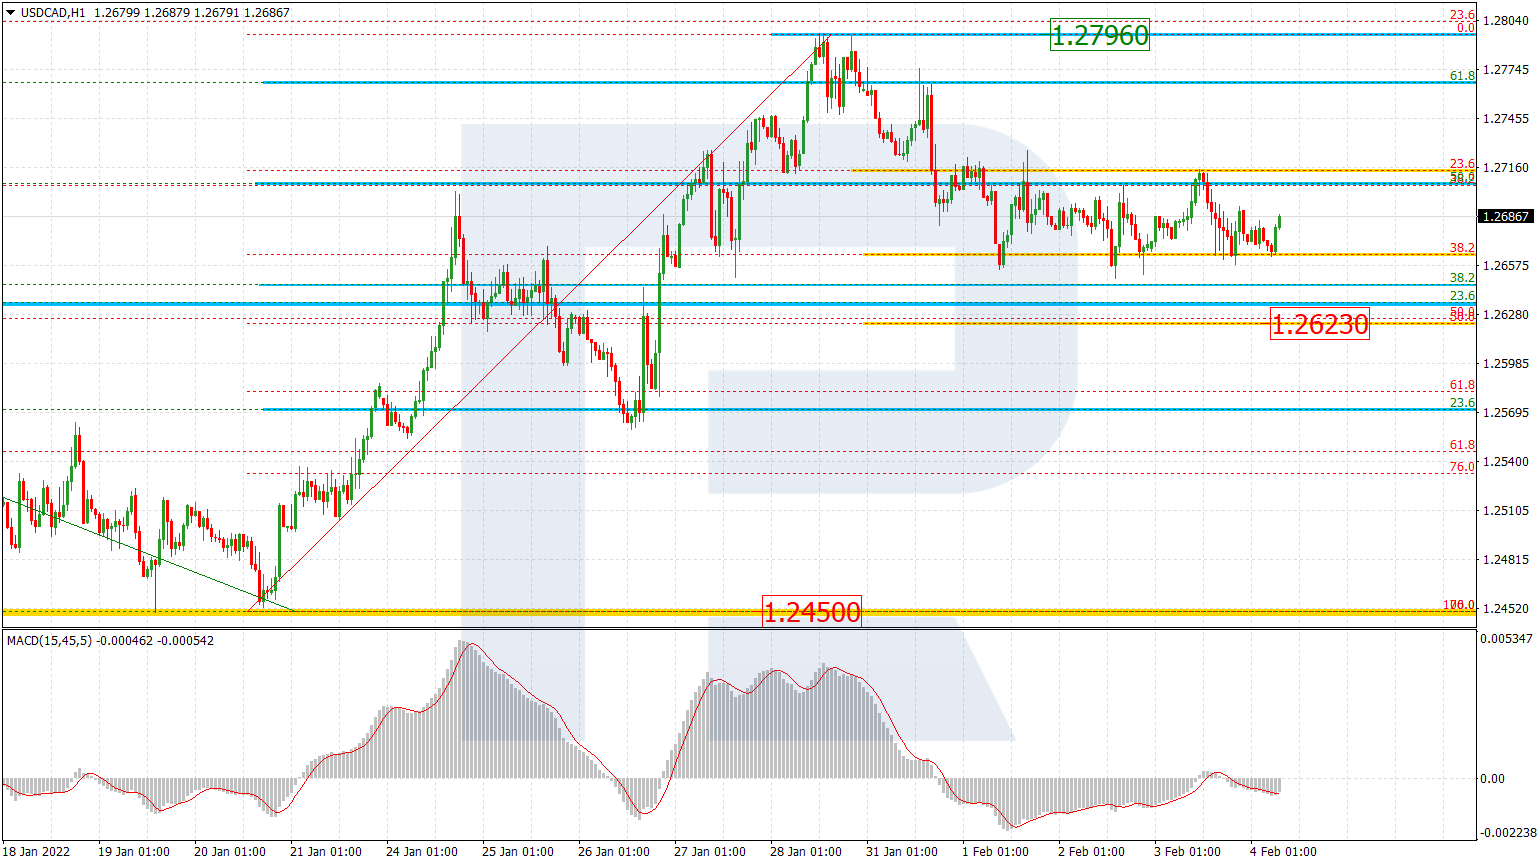Image resolution: width=1540 pixels, height=864 pixels.
Task: Click the 20 Jan 01:00 time label
Action: [x=230, y=852]
